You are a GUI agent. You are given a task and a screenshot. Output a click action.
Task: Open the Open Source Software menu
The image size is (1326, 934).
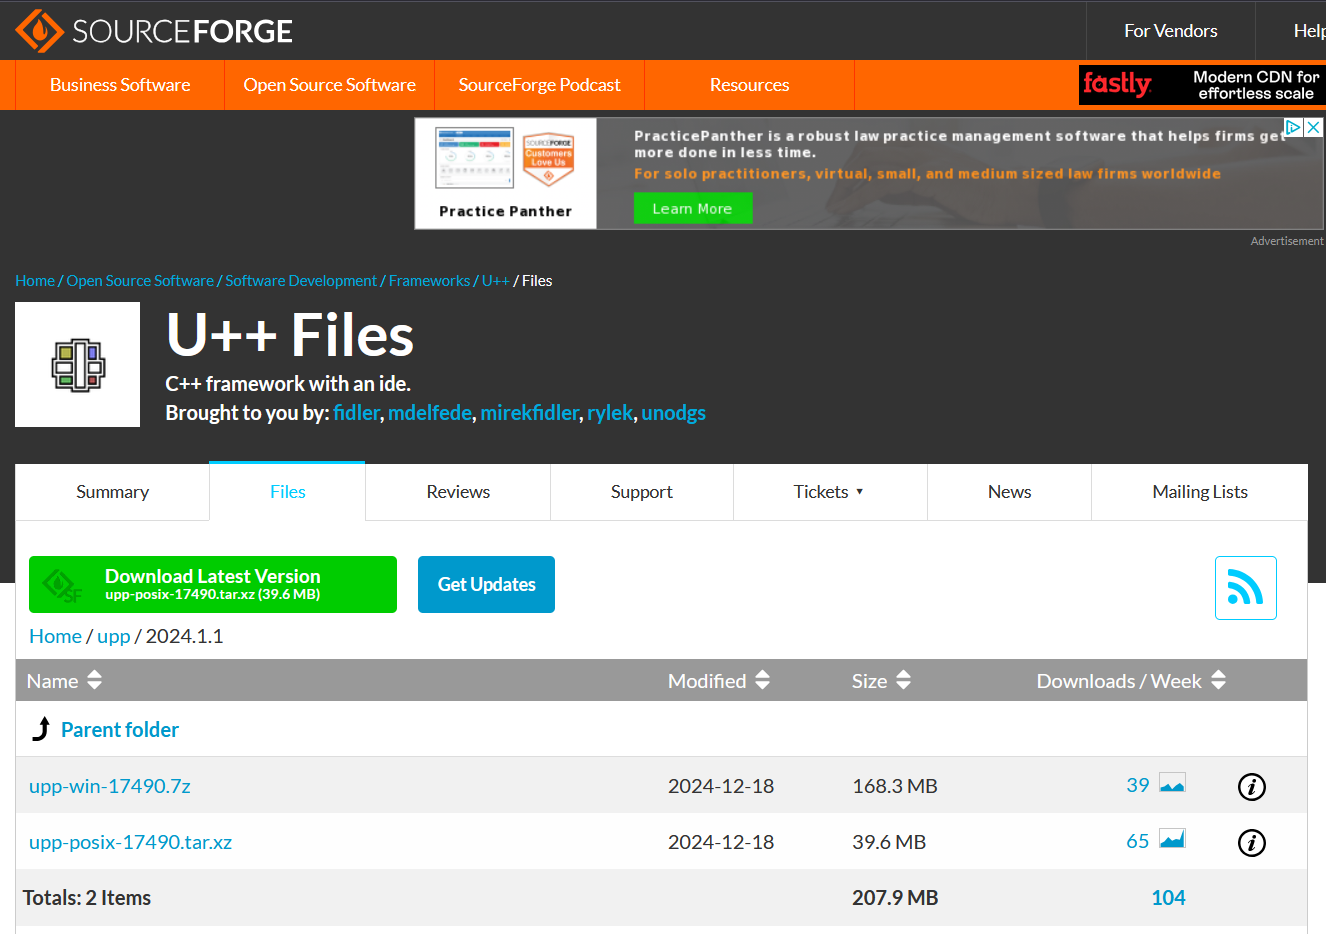(x=329, y=85)
